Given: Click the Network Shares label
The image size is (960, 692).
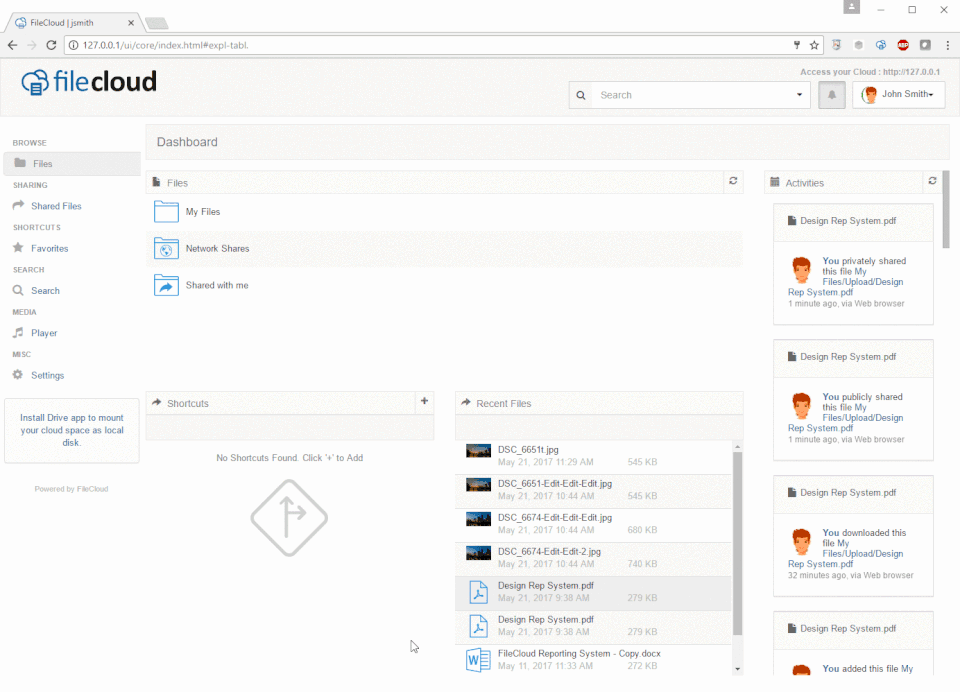Looking at the screenshot, I should pyautogui.click(x=217, y=248).
